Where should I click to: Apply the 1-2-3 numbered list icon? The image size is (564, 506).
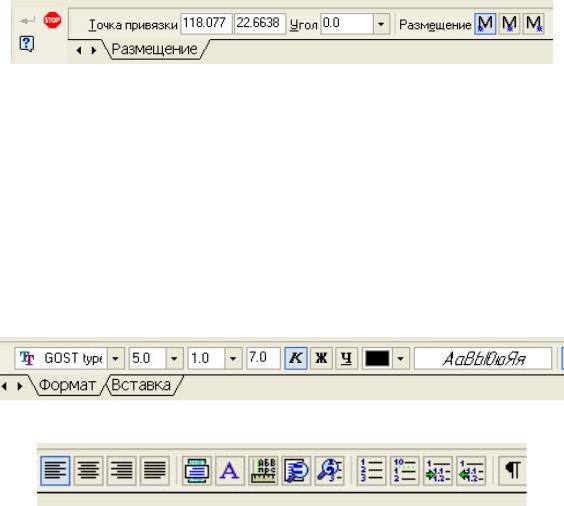coord(371,470)
